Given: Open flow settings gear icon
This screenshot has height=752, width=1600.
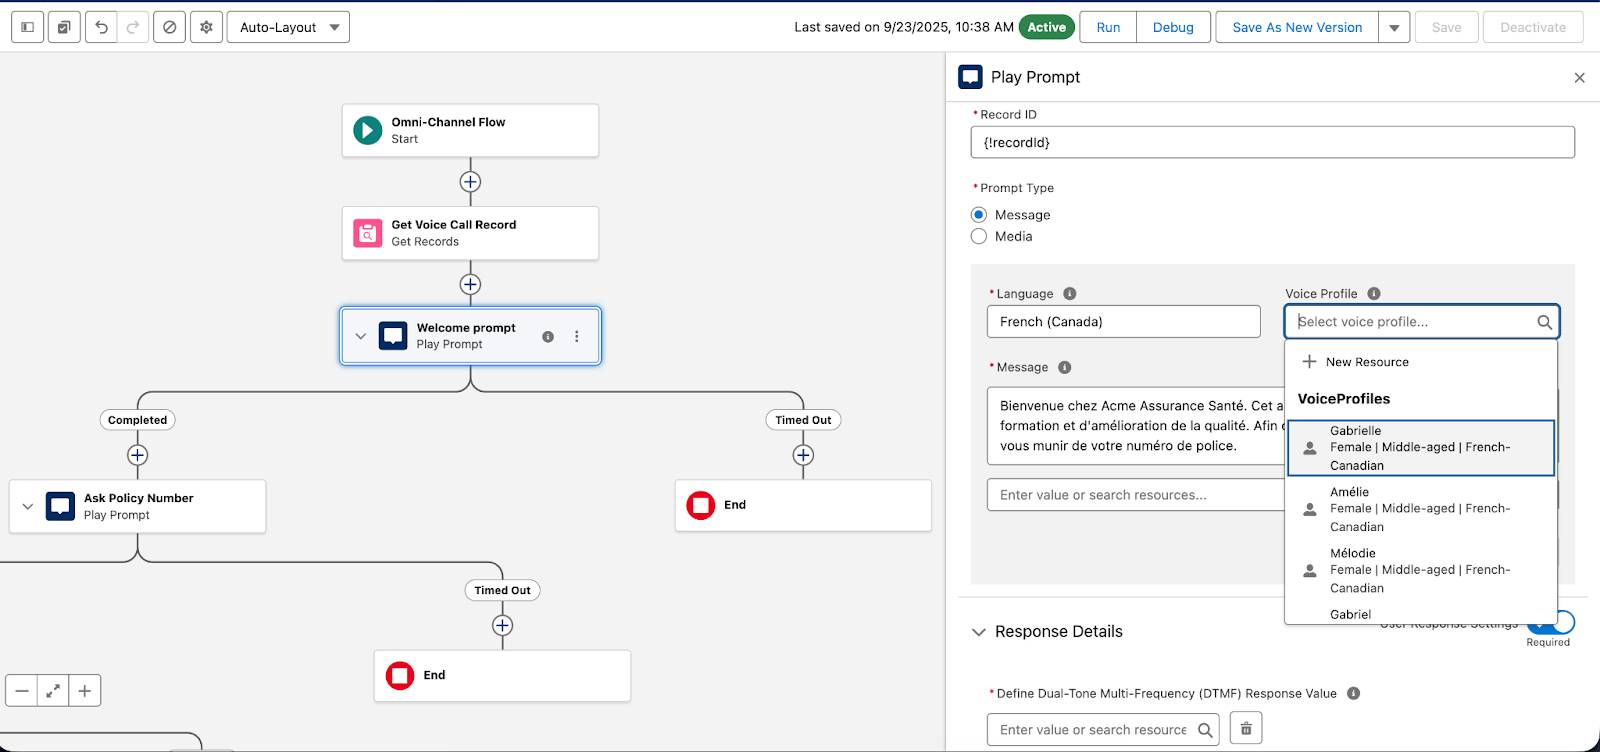Looking at the screenshot, I should click(x=206, y=27).
